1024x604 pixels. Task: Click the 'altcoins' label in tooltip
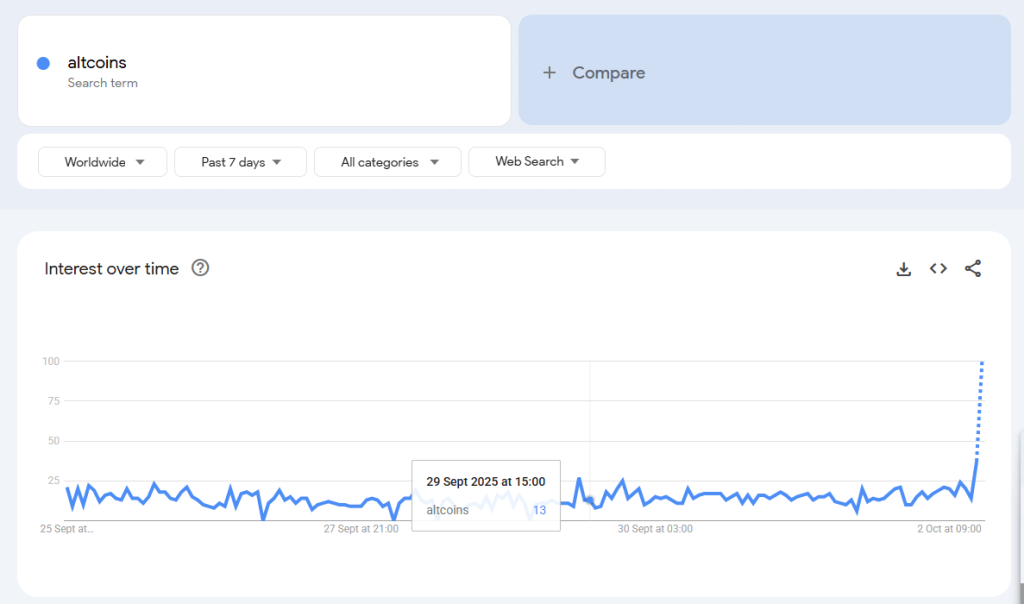(x=447, y=510)
